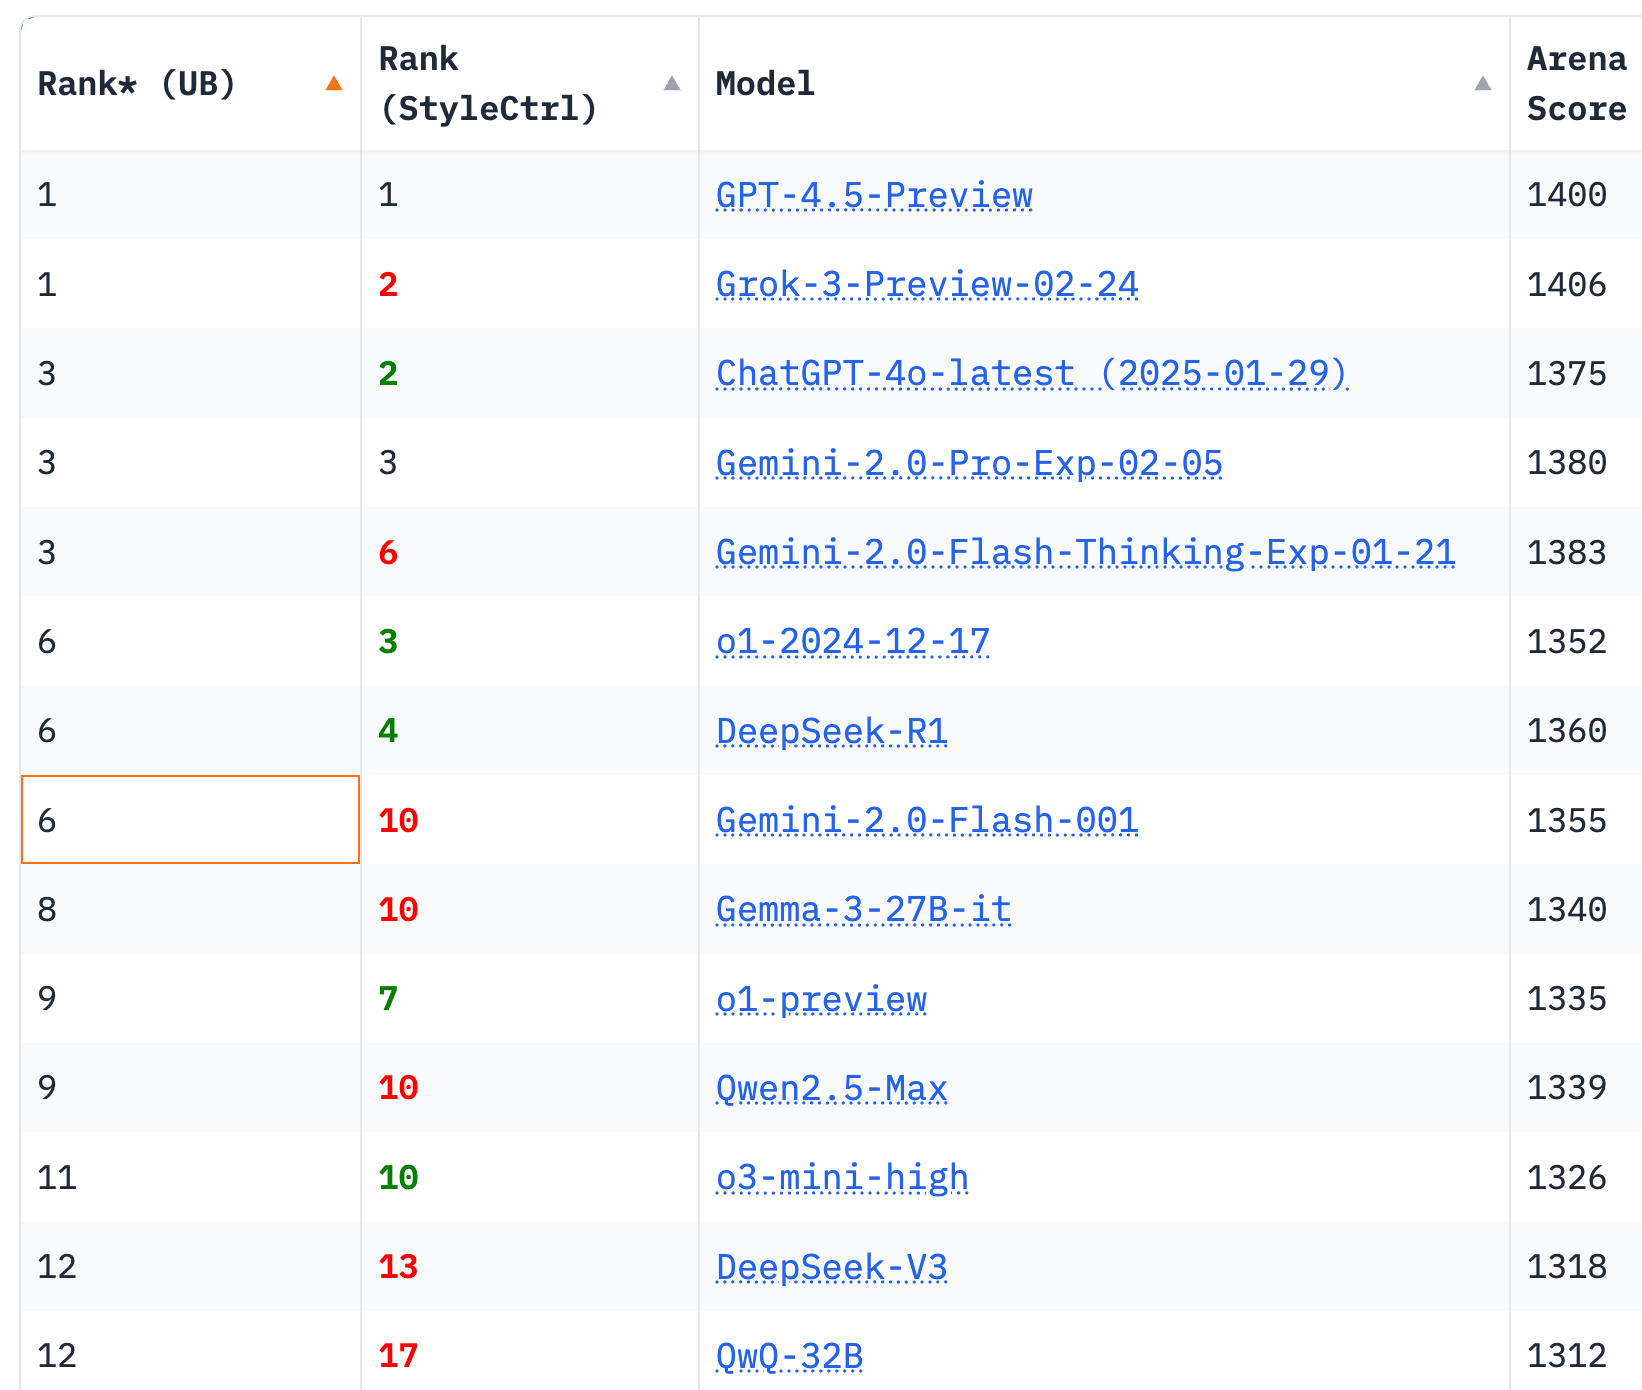Screen dimensions: 1642x1390
Task: Follow the ChatGPT-4o-latest (2025-01-29) link
Action: [1032, 373]
